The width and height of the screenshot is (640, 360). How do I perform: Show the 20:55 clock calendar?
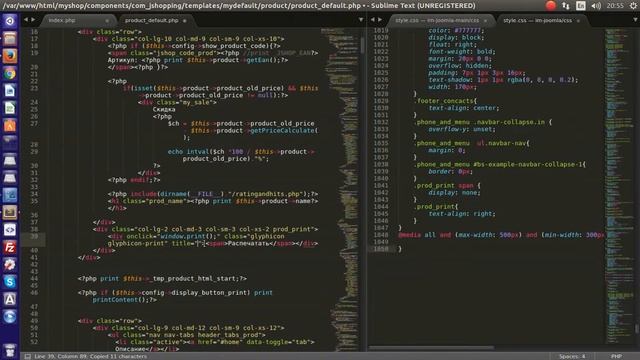click(615, 5)
